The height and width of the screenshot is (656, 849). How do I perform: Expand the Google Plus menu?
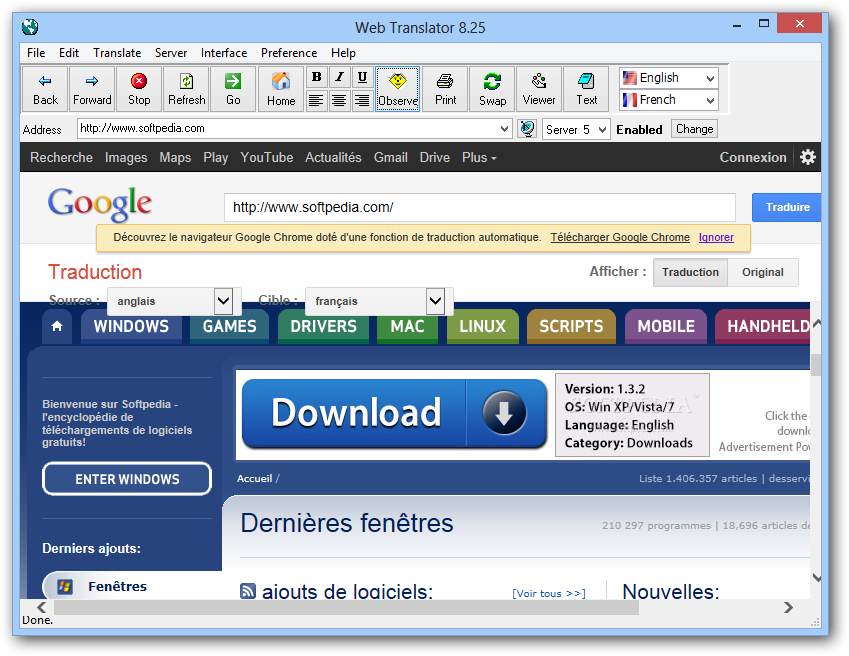click(479, 158)
